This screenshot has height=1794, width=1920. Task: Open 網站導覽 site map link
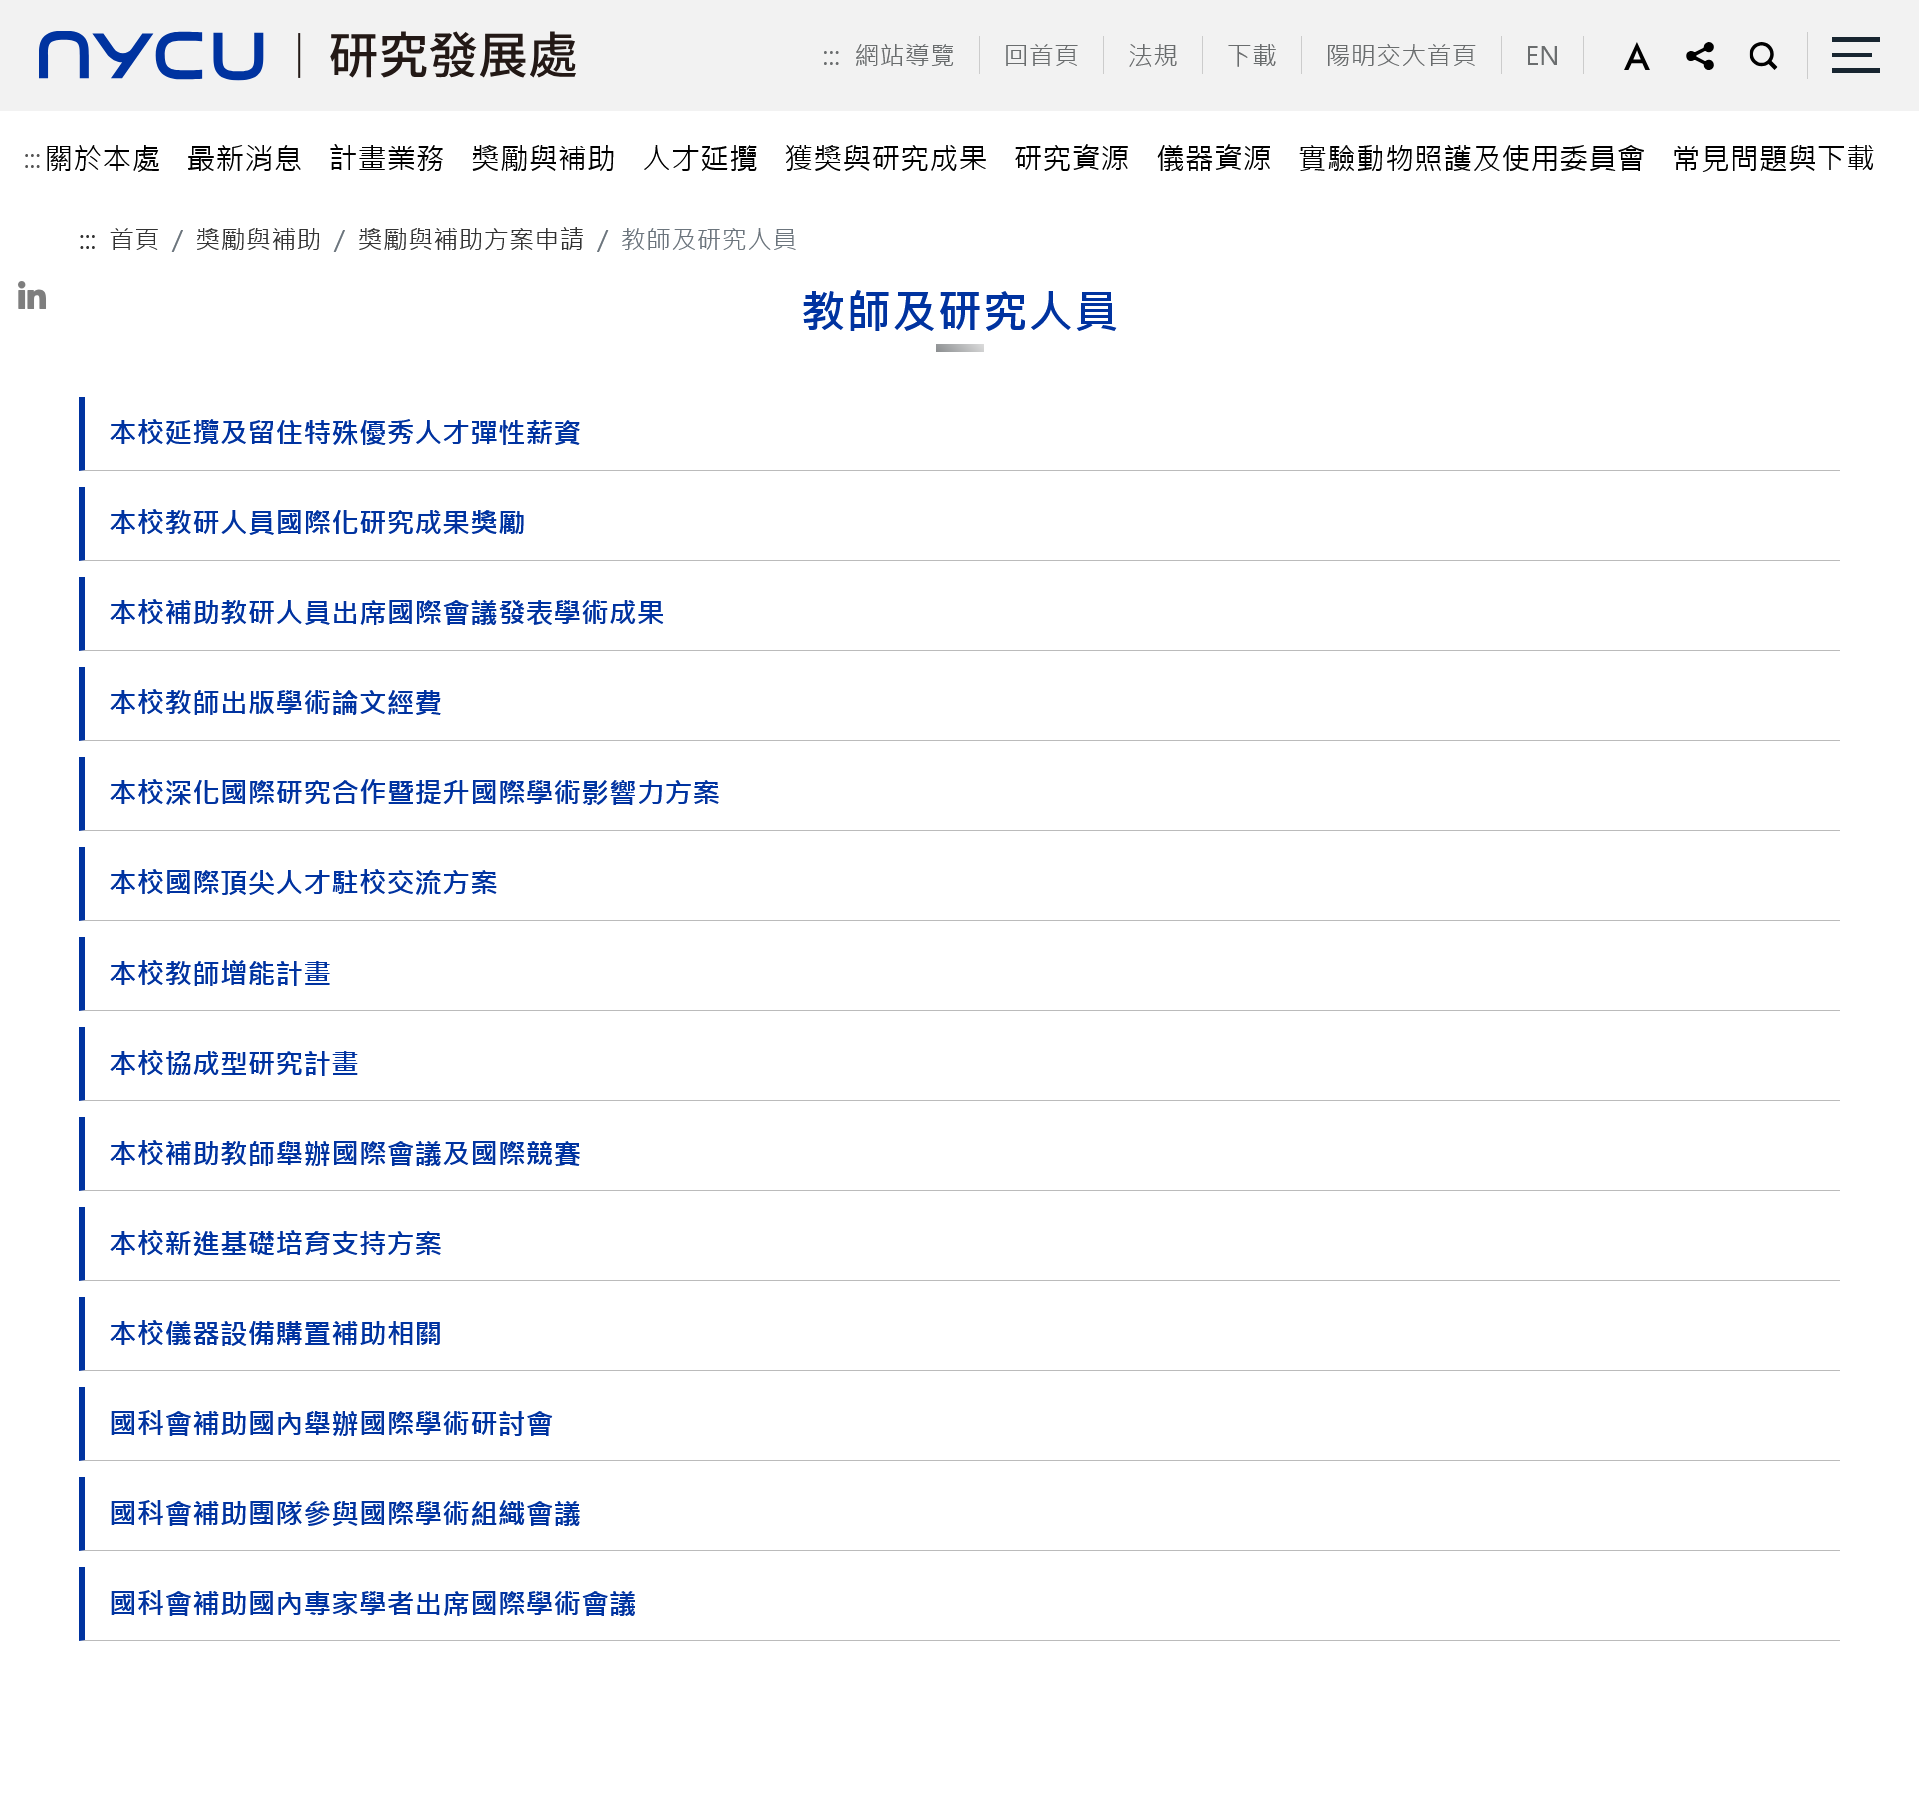coord(904,56)
